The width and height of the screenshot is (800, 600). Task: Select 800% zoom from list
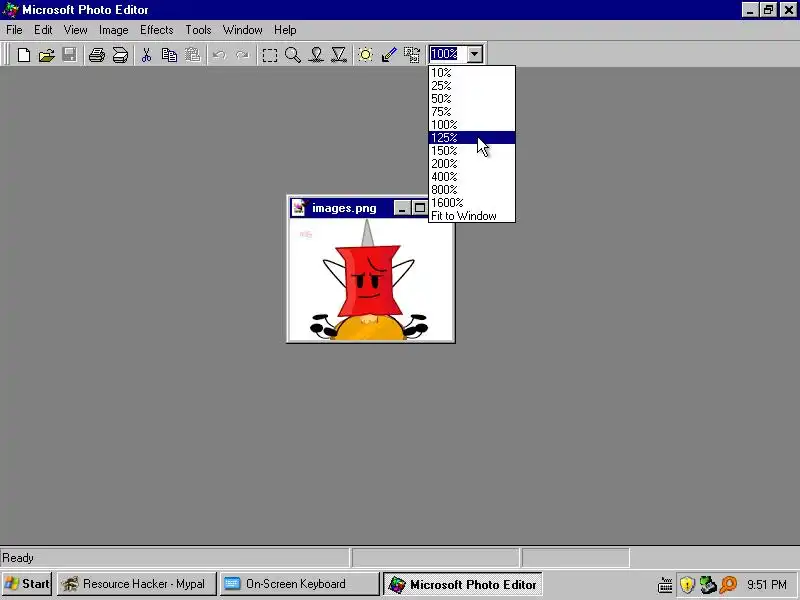(471, 189)
